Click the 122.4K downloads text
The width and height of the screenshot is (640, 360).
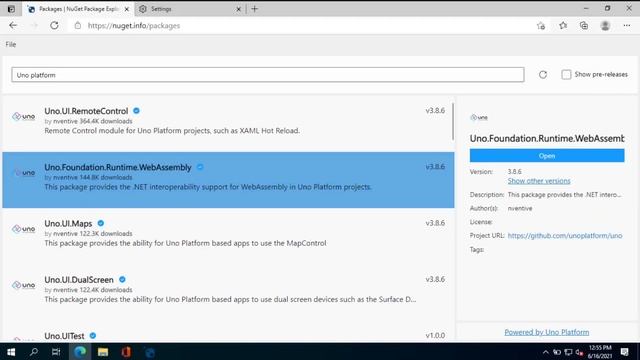(x=106, y=290)
